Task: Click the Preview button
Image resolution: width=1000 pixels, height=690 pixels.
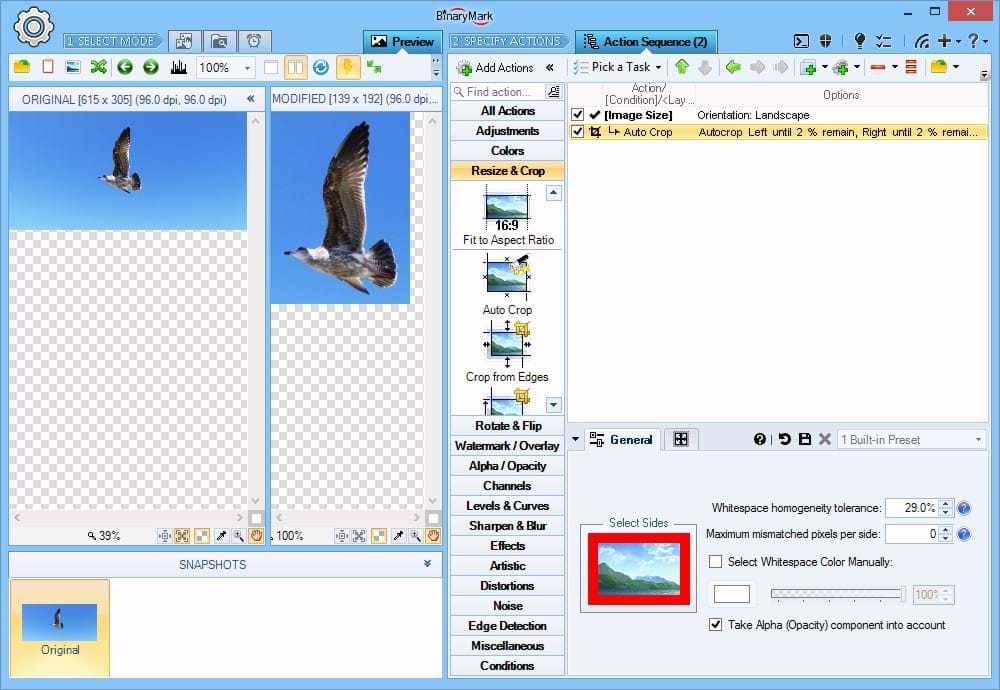Action: (402, 42)
